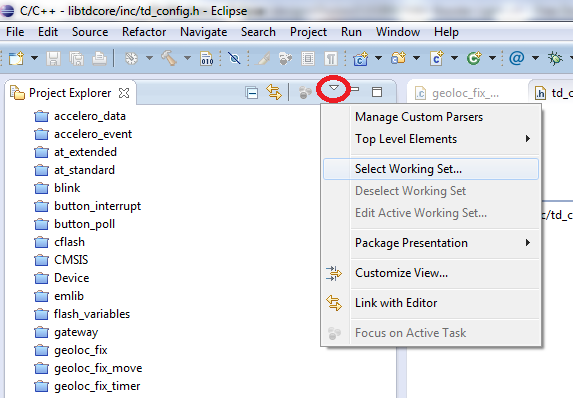This screenshot has height=398, width=573.
Task: Close the Project Explorer tab
Action: [124, 93]
